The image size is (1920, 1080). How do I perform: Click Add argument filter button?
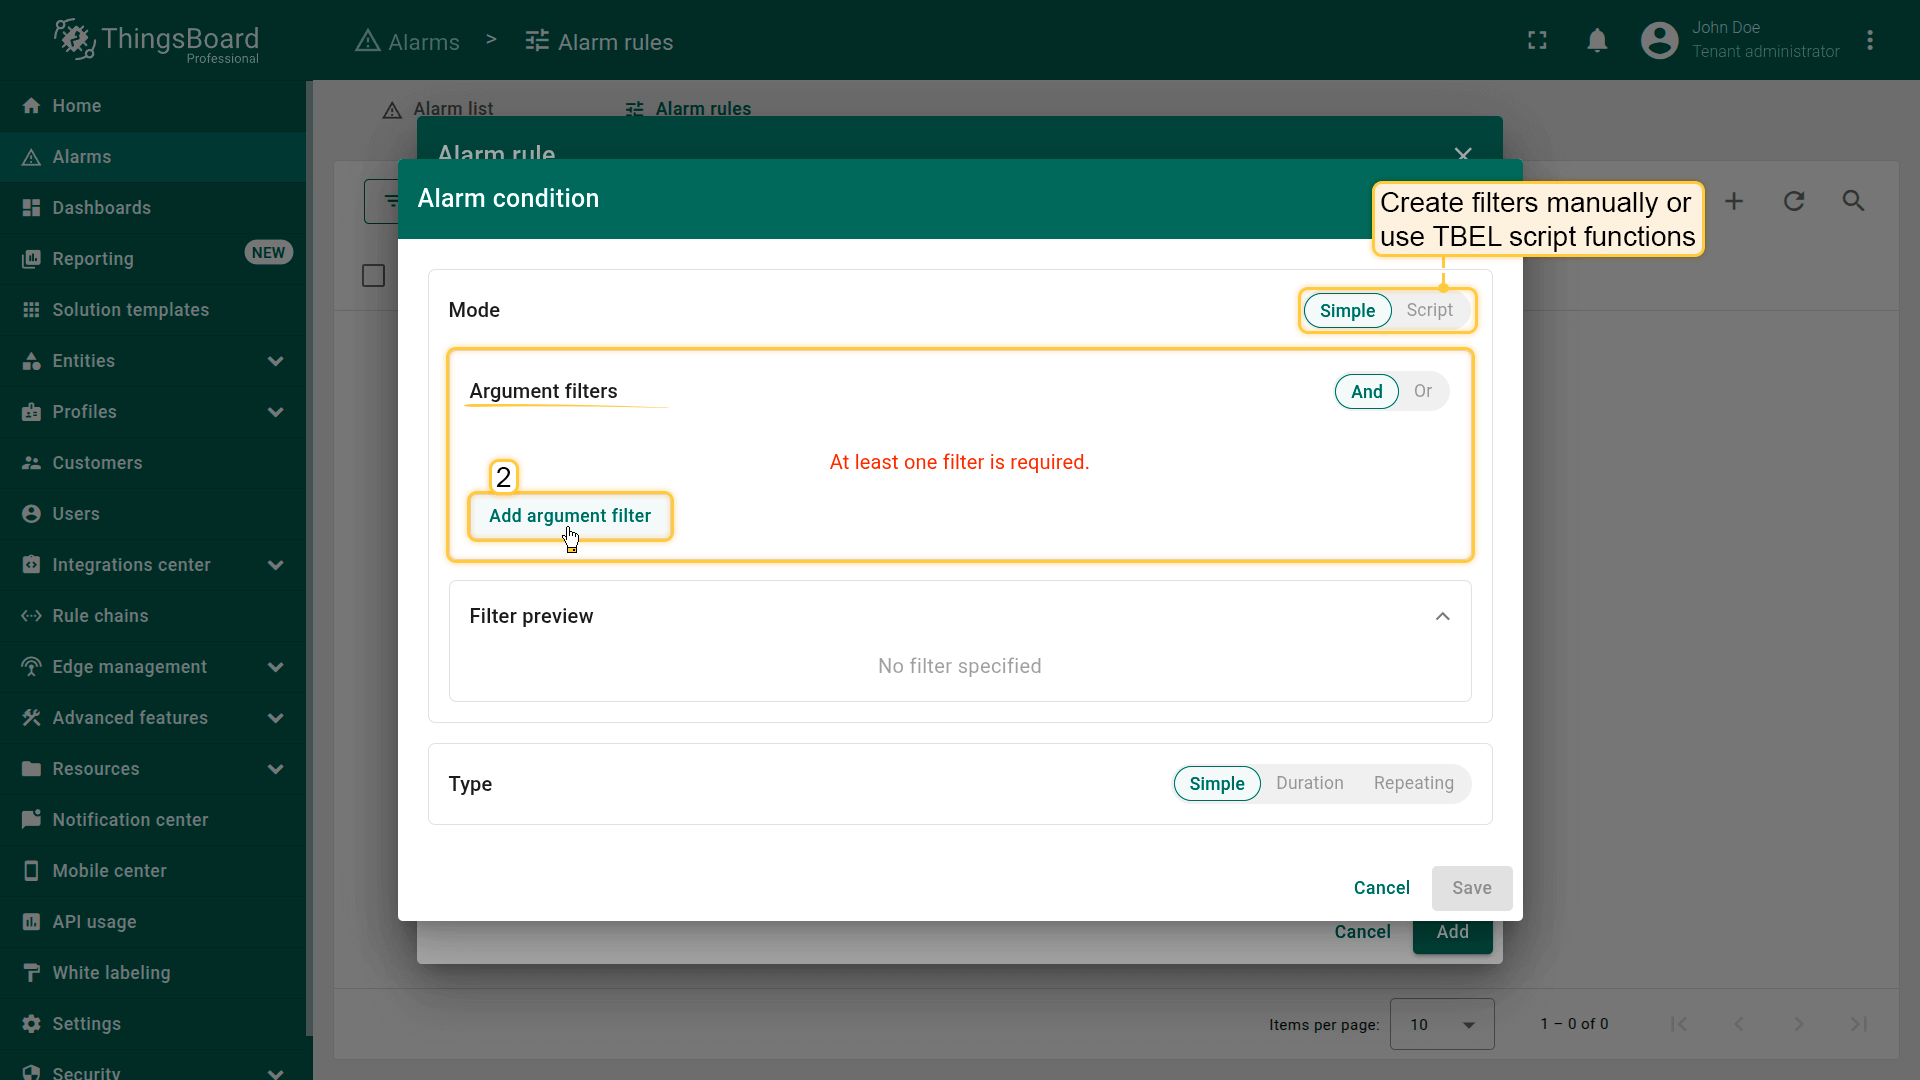pyautogui.click(x=569, y=516)
